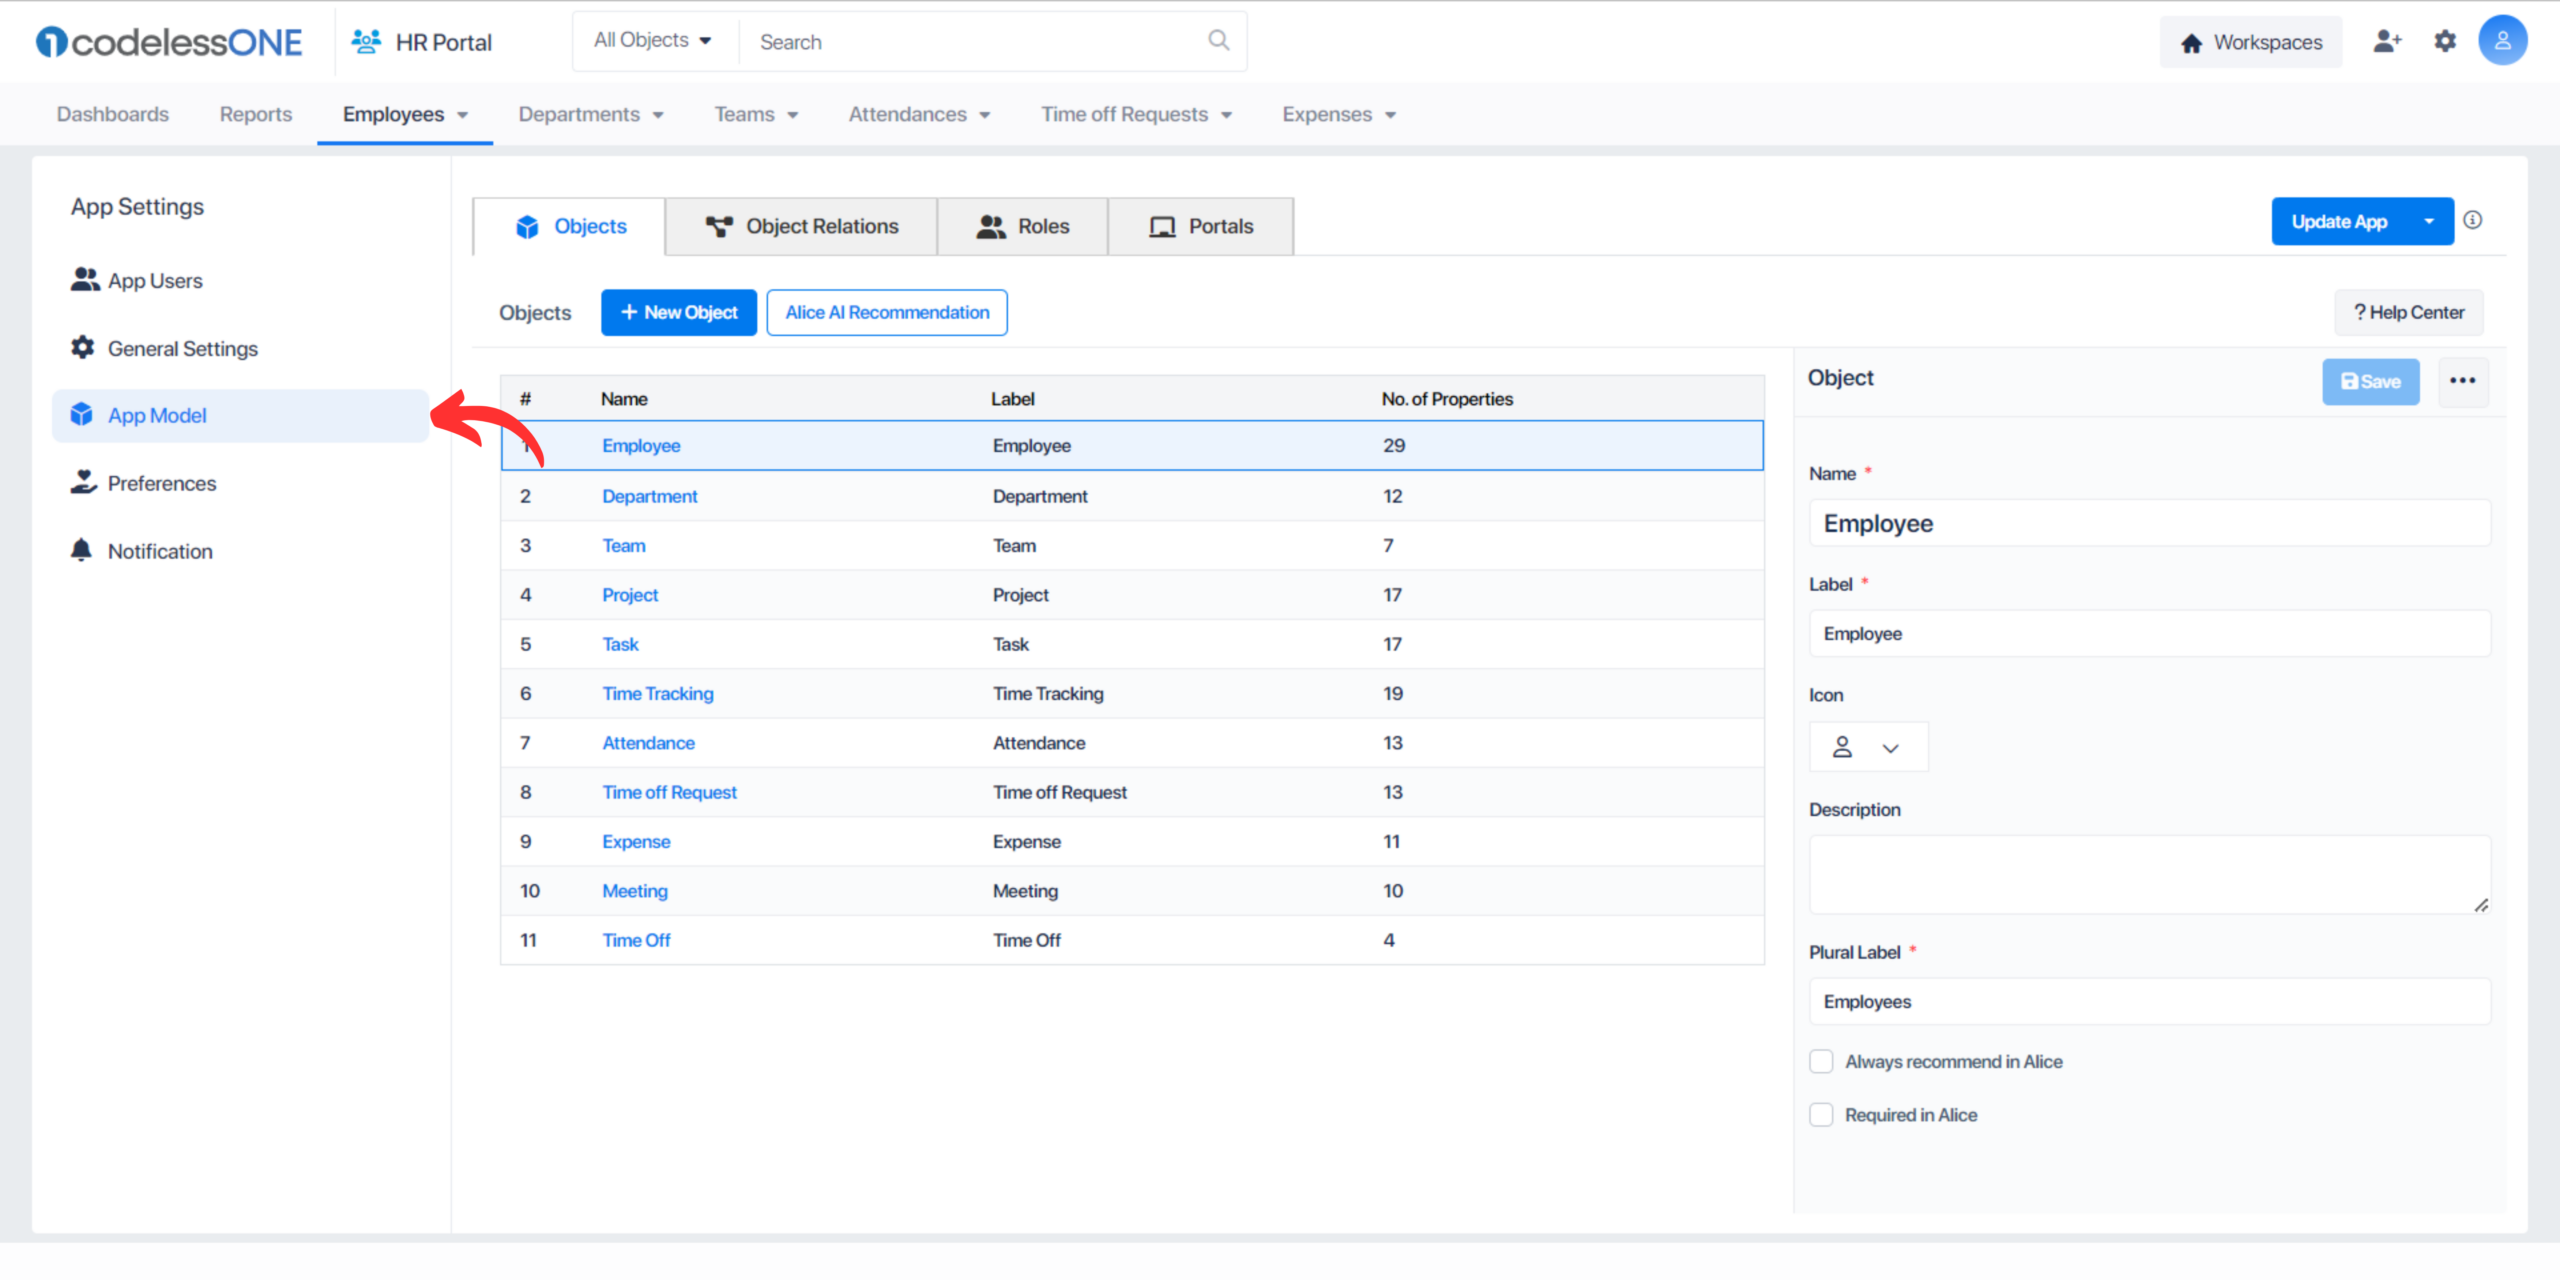
Task: Click the codelessONE logo
Action: (169, 42)
